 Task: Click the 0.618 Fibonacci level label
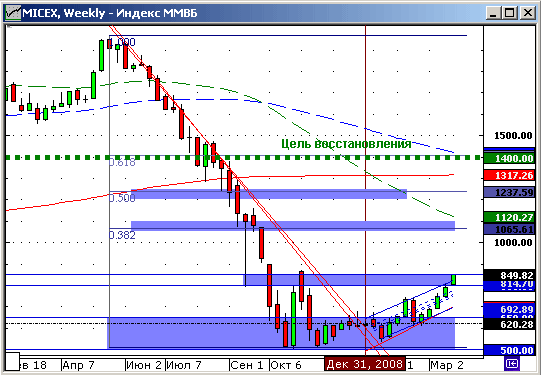[x=122, y=162]
